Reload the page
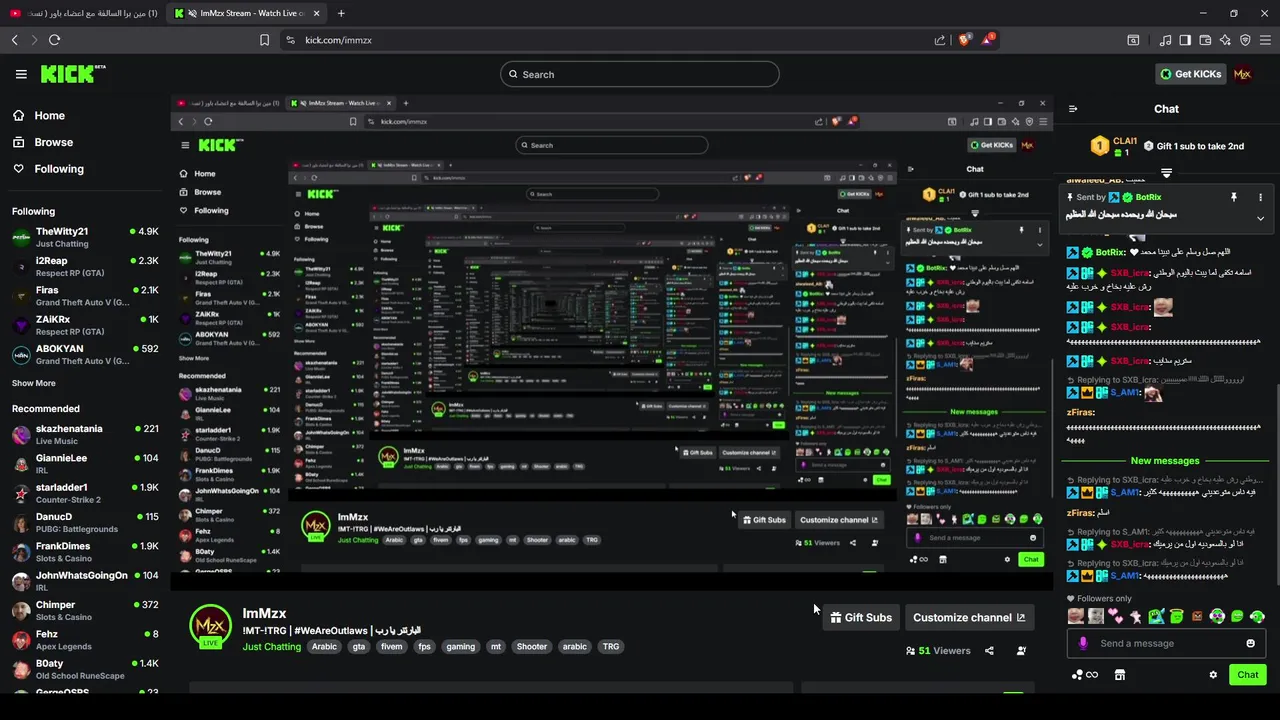1280x720 pixels. click(x=54, y=40)
